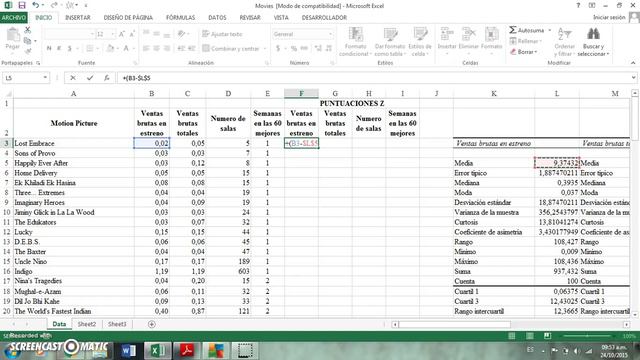Open Word from the Windows taskbar
The height and width of the screenshot is (360, 640).
[x=128, y=351]
